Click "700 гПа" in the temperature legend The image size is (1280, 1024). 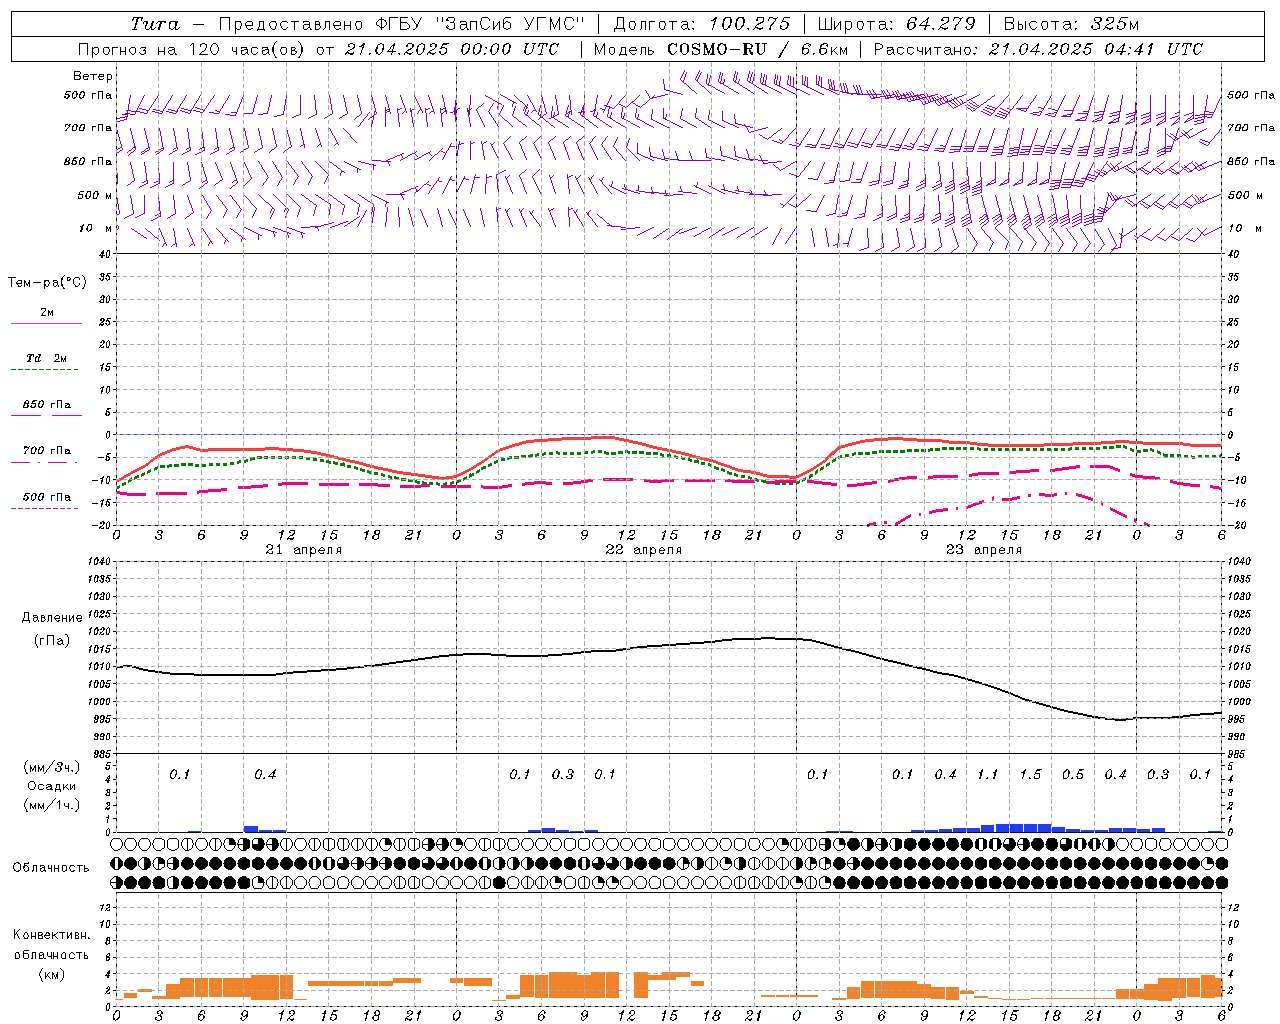(x=47, y=451)
